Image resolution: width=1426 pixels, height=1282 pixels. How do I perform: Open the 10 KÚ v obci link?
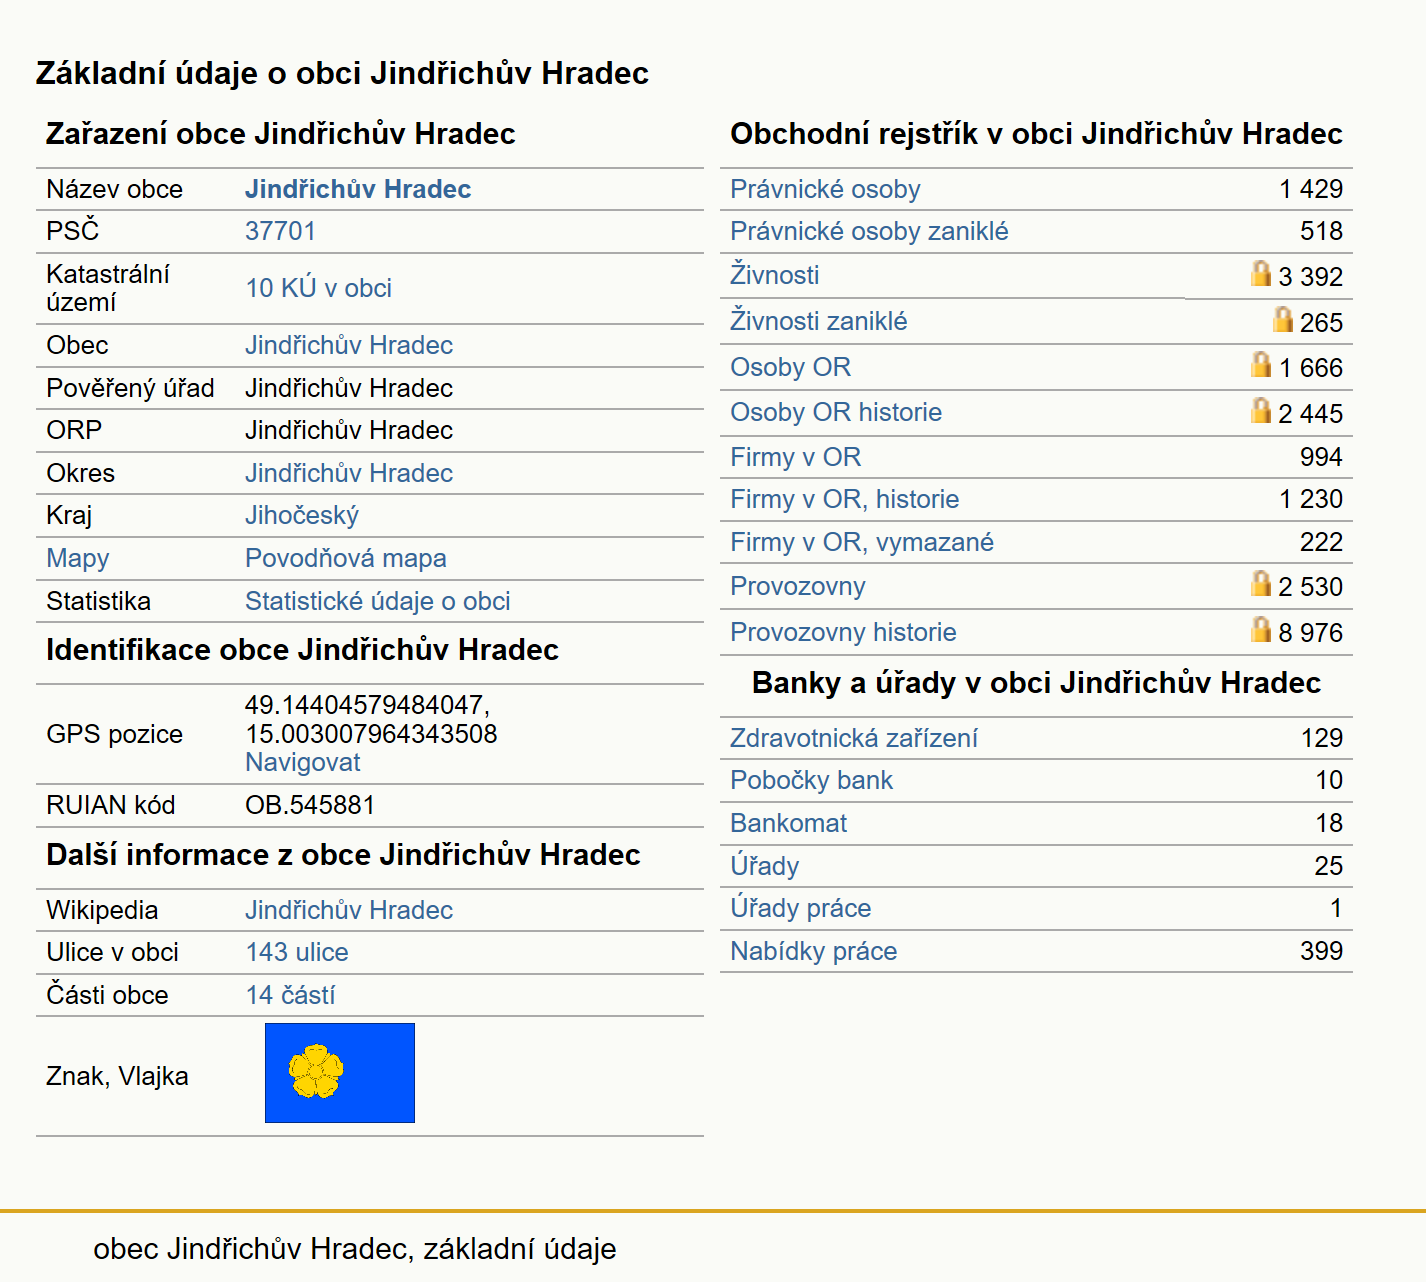pyautogui.click(x=319, y=288)
